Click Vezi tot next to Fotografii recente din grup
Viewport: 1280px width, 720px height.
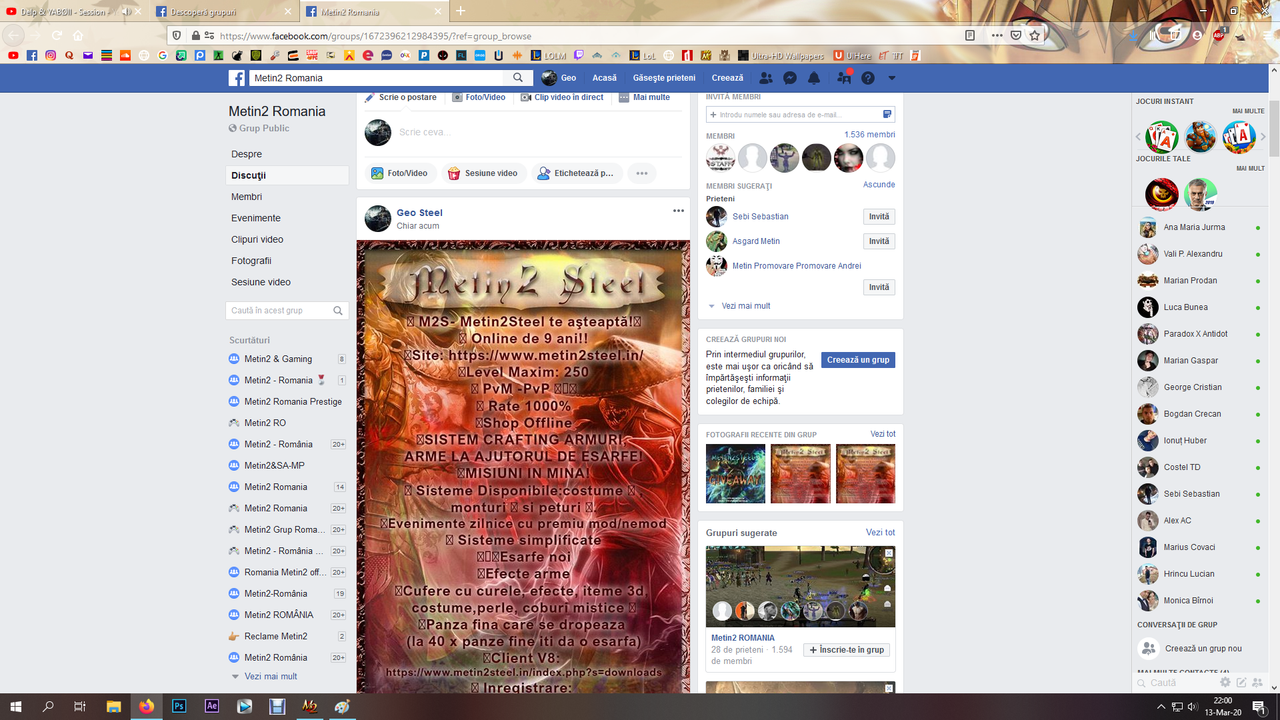tap(883, 434)
